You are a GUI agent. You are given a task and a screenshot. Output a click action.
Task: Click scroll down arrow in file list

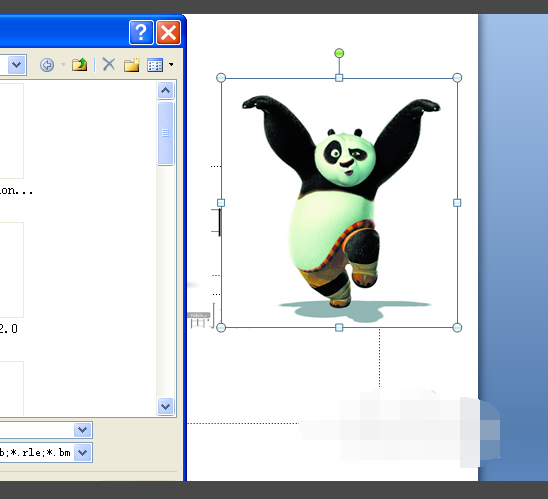pos(166,406)
